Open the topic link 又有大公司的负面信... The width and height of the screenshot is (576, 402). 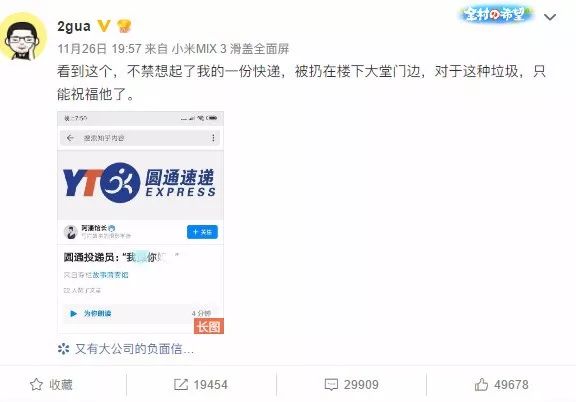tap(134, 349)
